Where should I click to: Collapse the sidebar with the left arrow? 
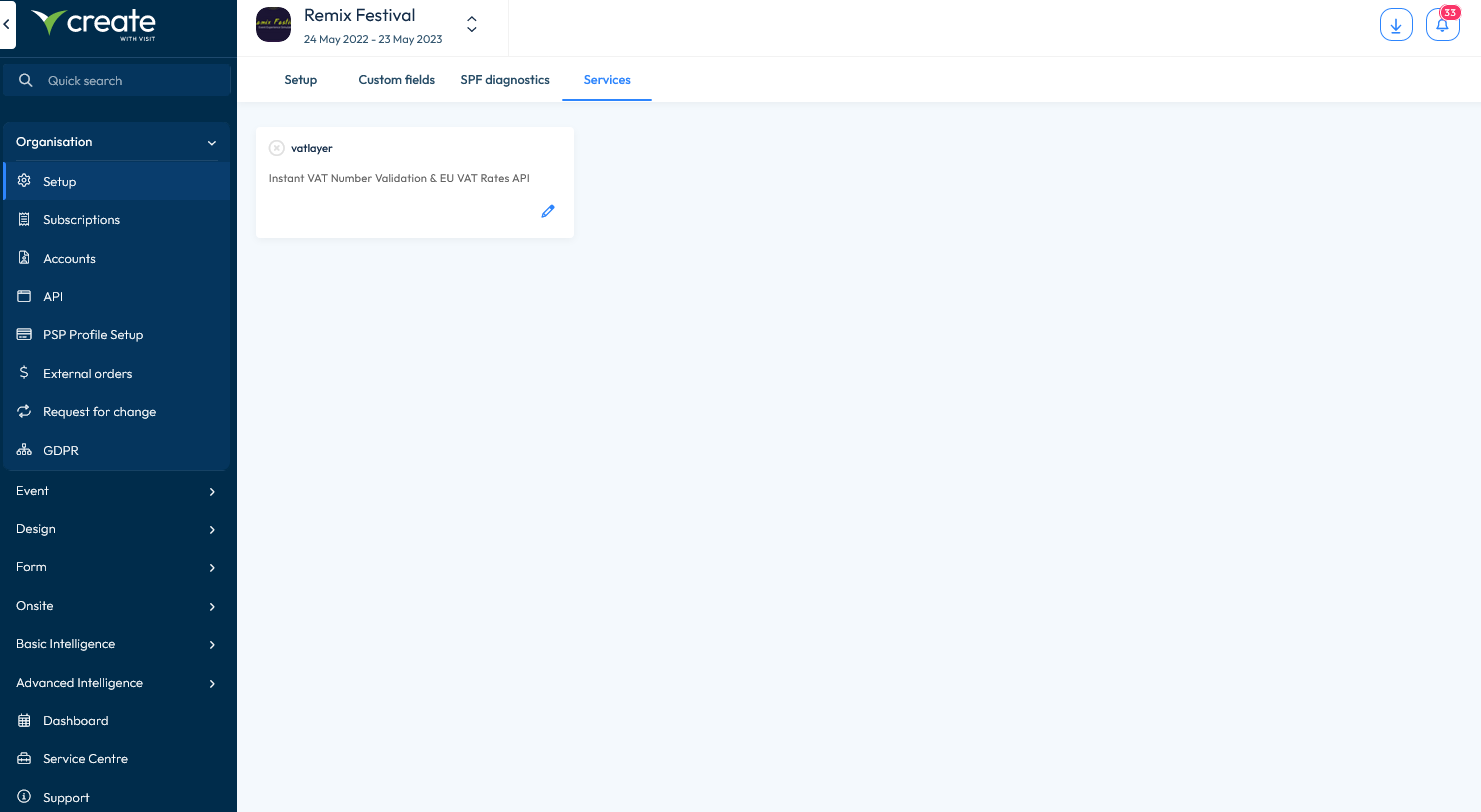click(7, 23)
